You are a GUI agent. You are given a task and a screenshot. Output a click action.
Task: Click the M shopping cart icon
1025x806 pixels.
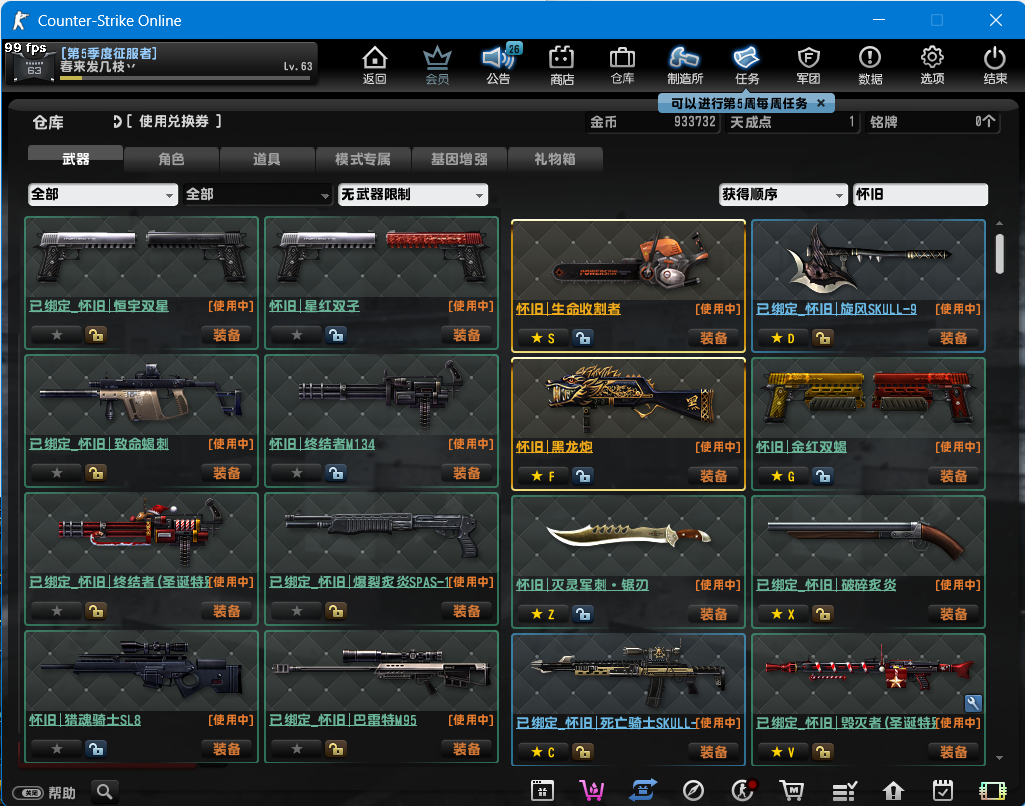pyautogui.click(x=792, y=790)
